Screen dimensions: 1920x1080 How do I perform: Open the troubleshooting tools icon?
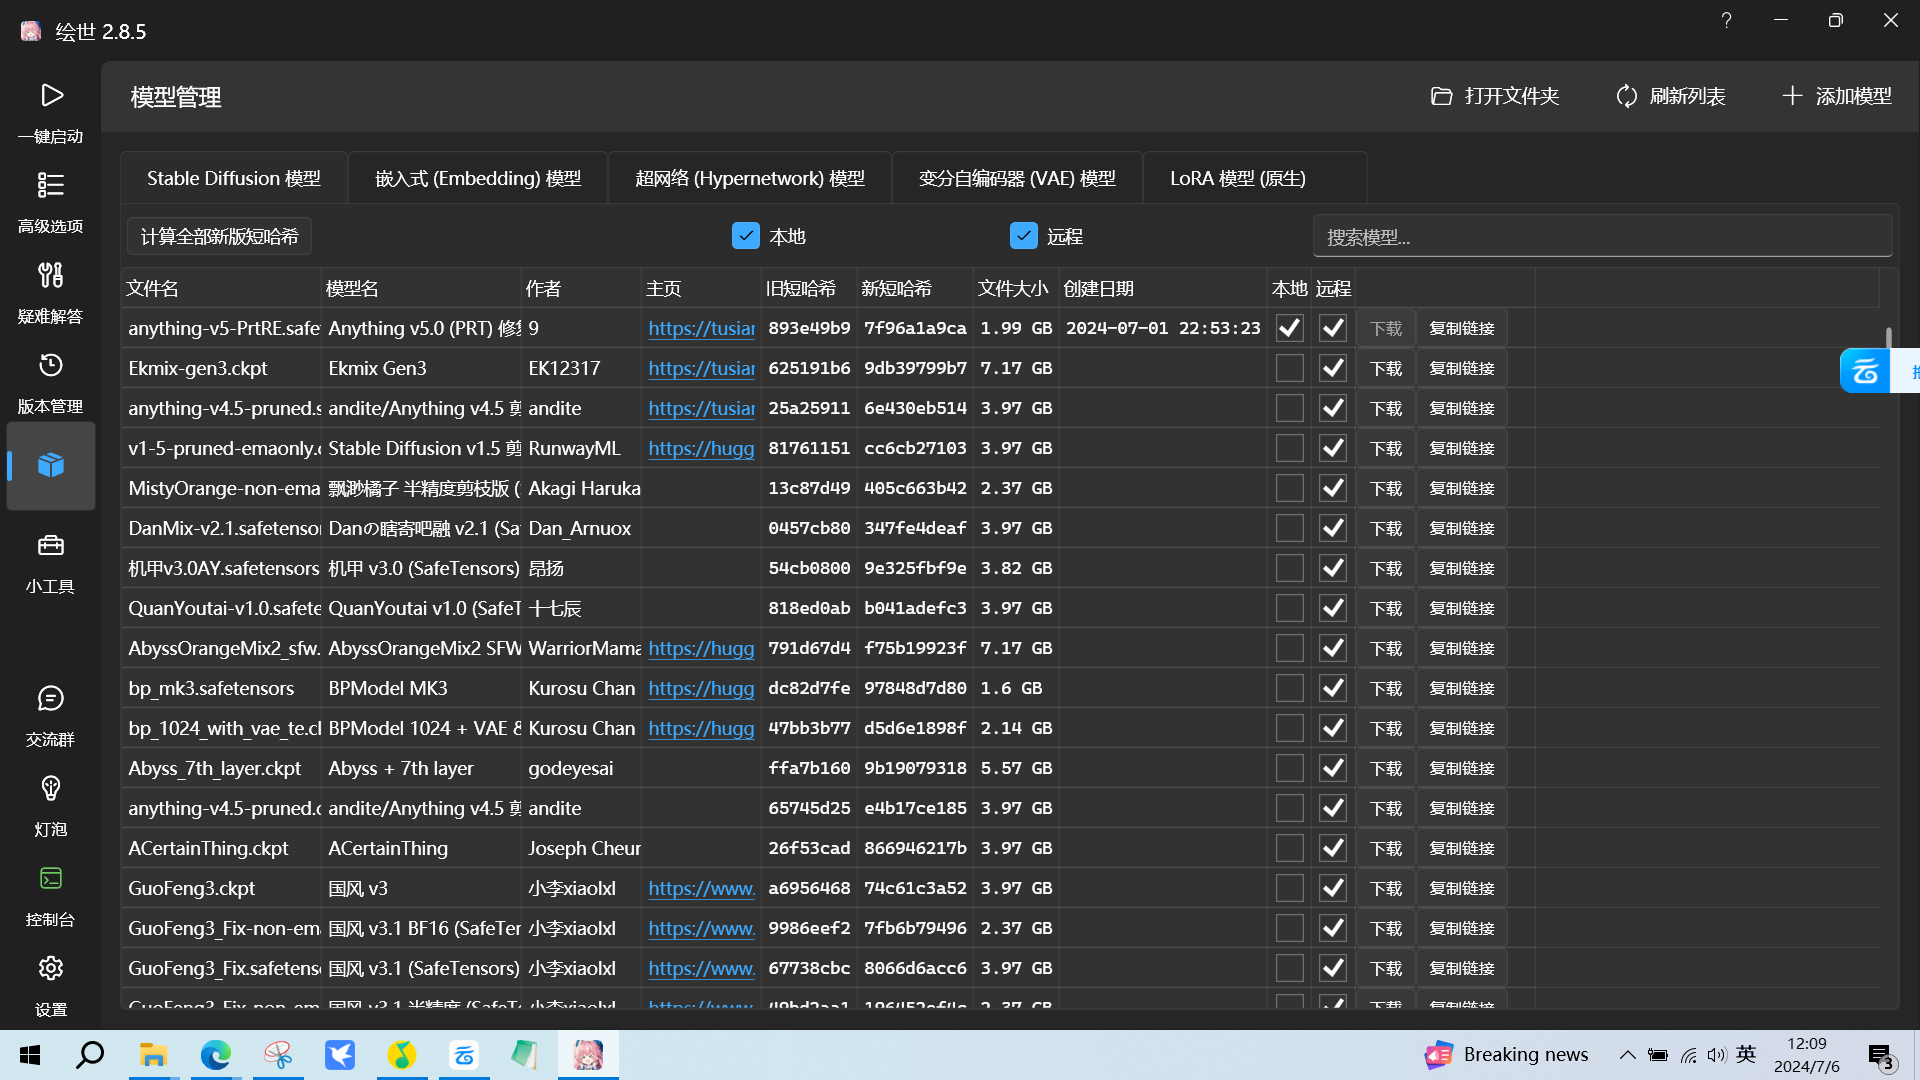[51, 276]
